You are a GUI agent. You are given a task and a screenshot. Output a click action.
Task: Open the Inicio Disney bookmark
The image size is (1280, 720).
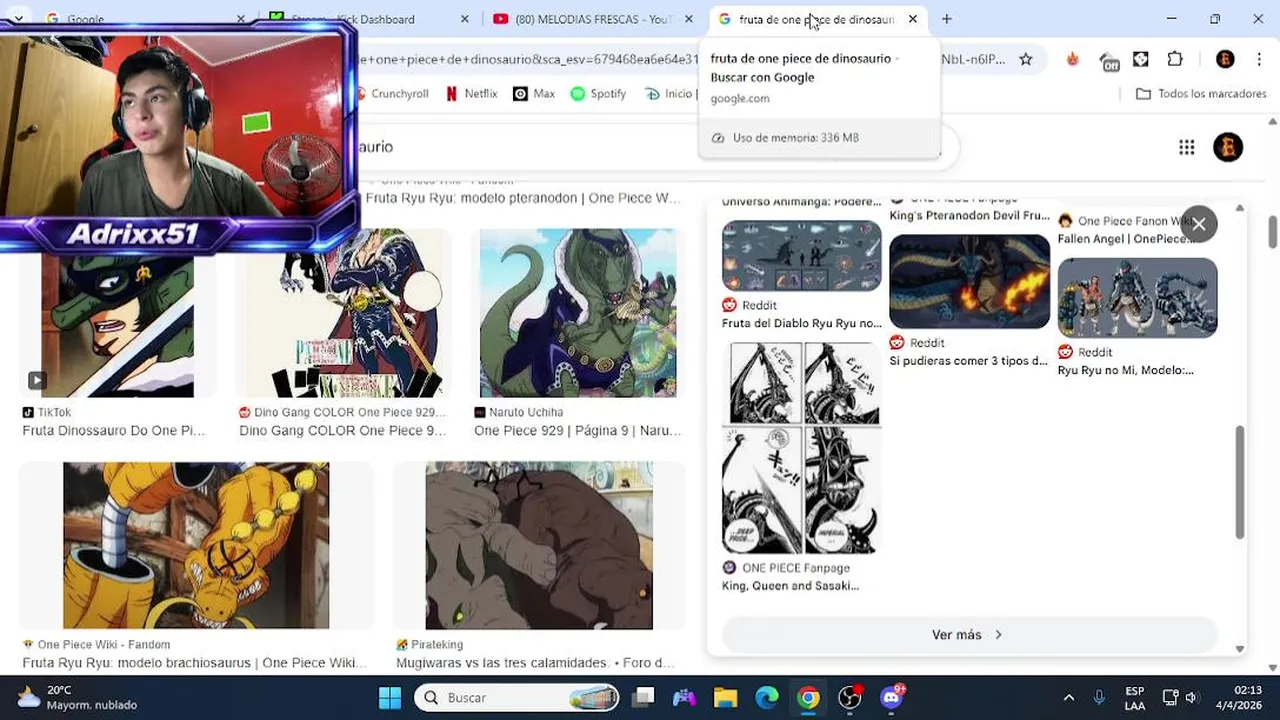670,93
